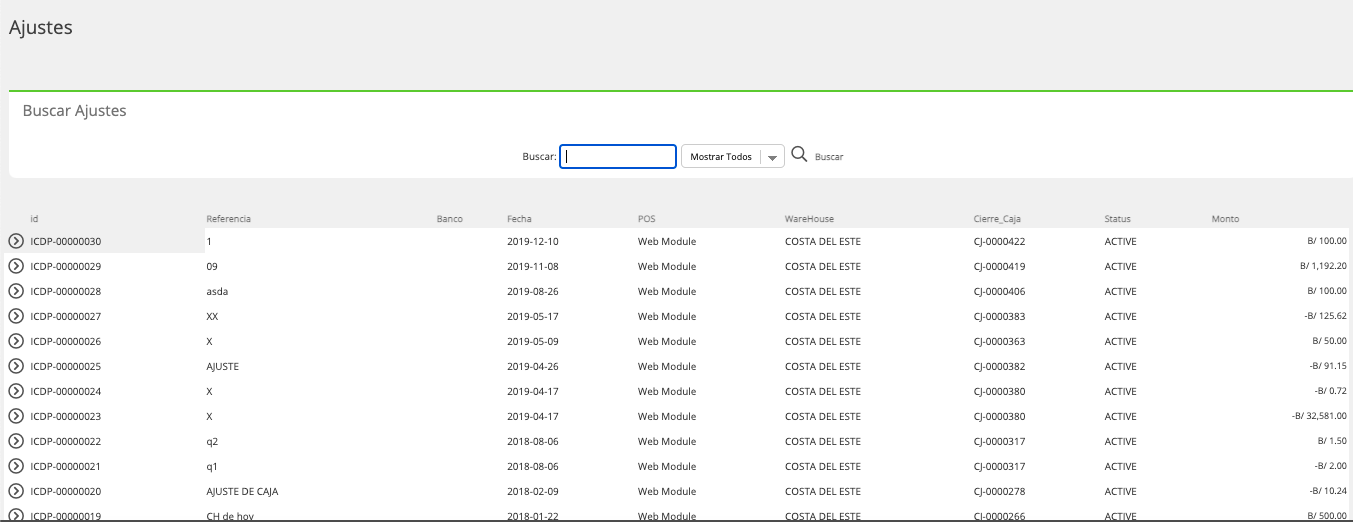Open details arrow for ICDP-00000027
This screenshot has height=522, width=1353.
pyautogui.click(x=16, y=316)
